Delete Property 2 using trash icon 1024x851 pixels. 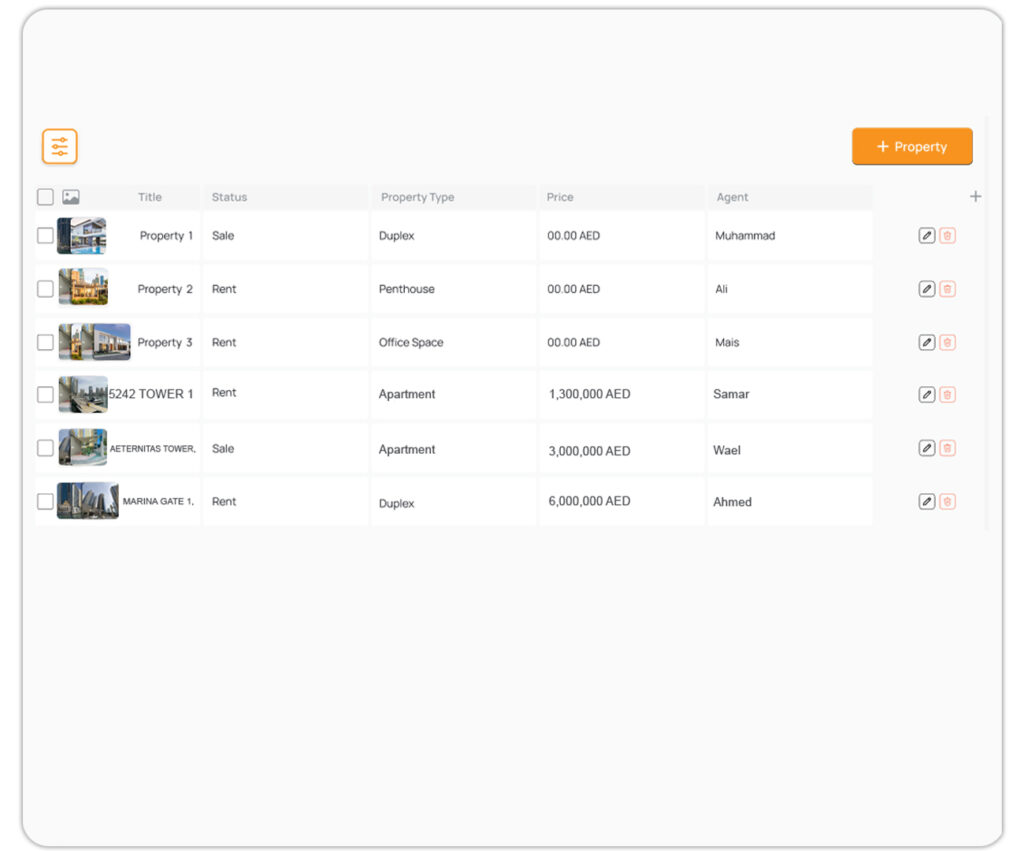coord(947,289)
